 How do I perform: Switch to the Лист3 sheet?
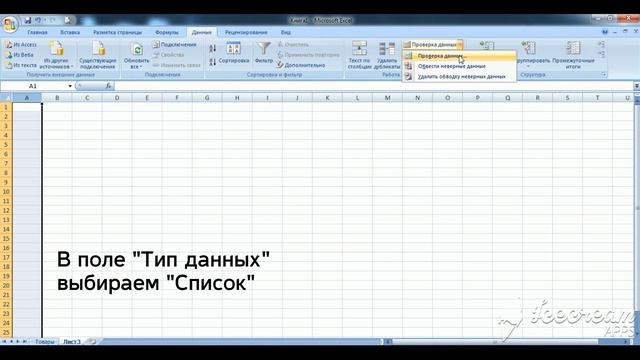(x=72, y=341)
